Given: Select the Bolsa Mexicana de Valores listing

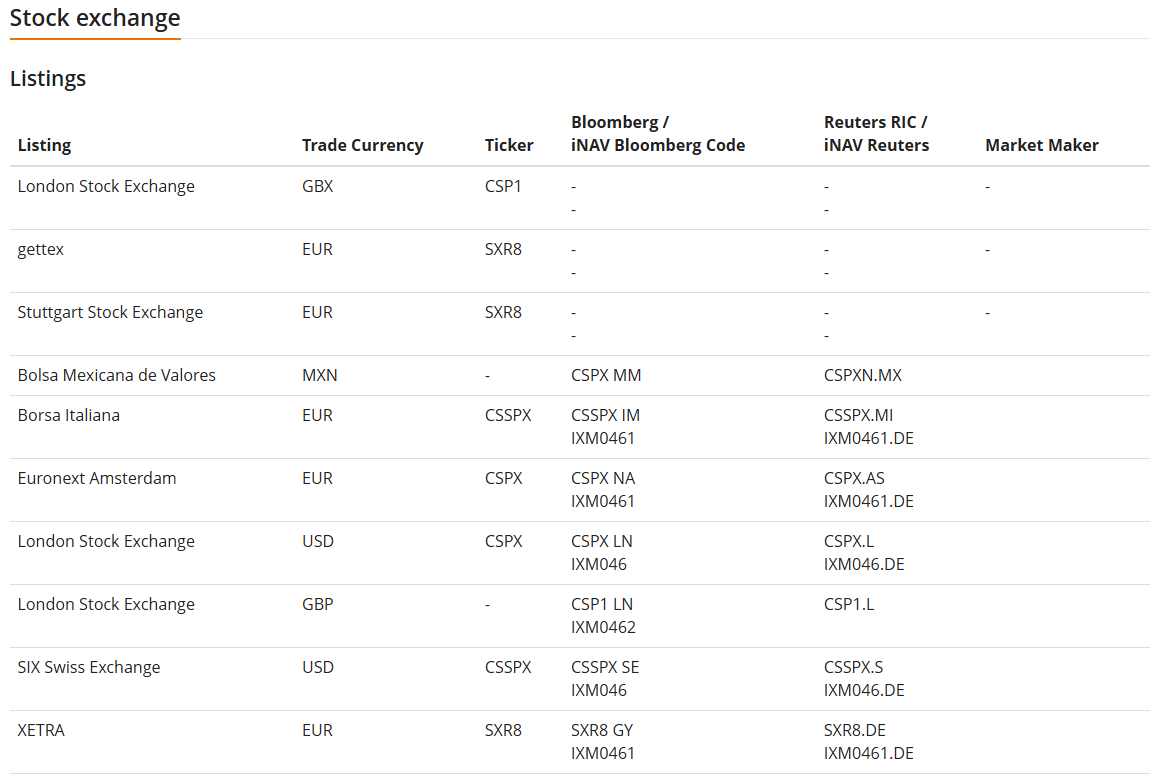Looking at the screenshot, I should click(116, 375).
